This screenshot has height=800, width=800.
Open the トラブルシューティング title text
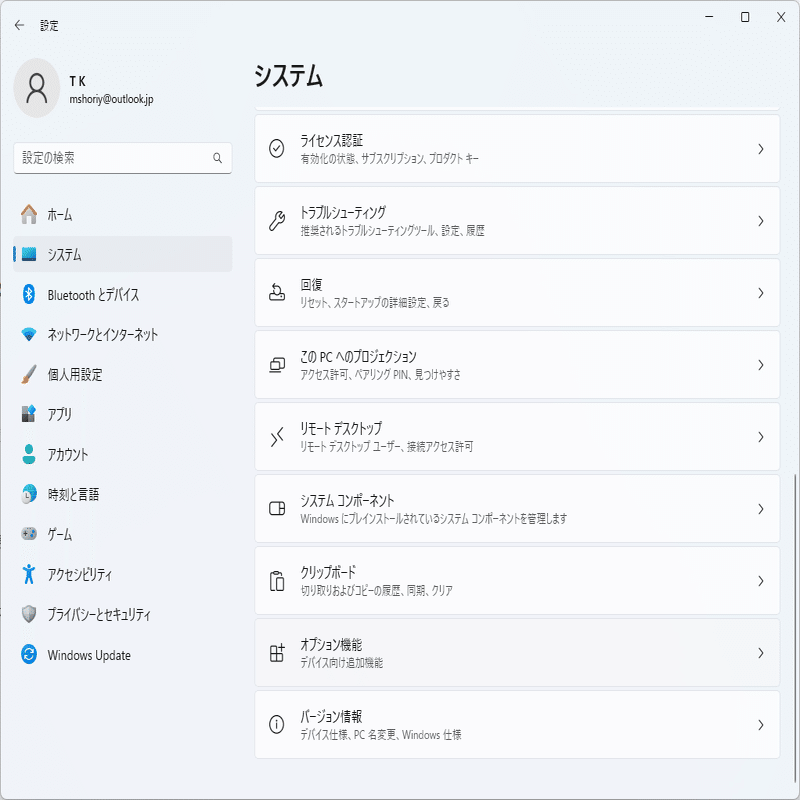(343, 212)
